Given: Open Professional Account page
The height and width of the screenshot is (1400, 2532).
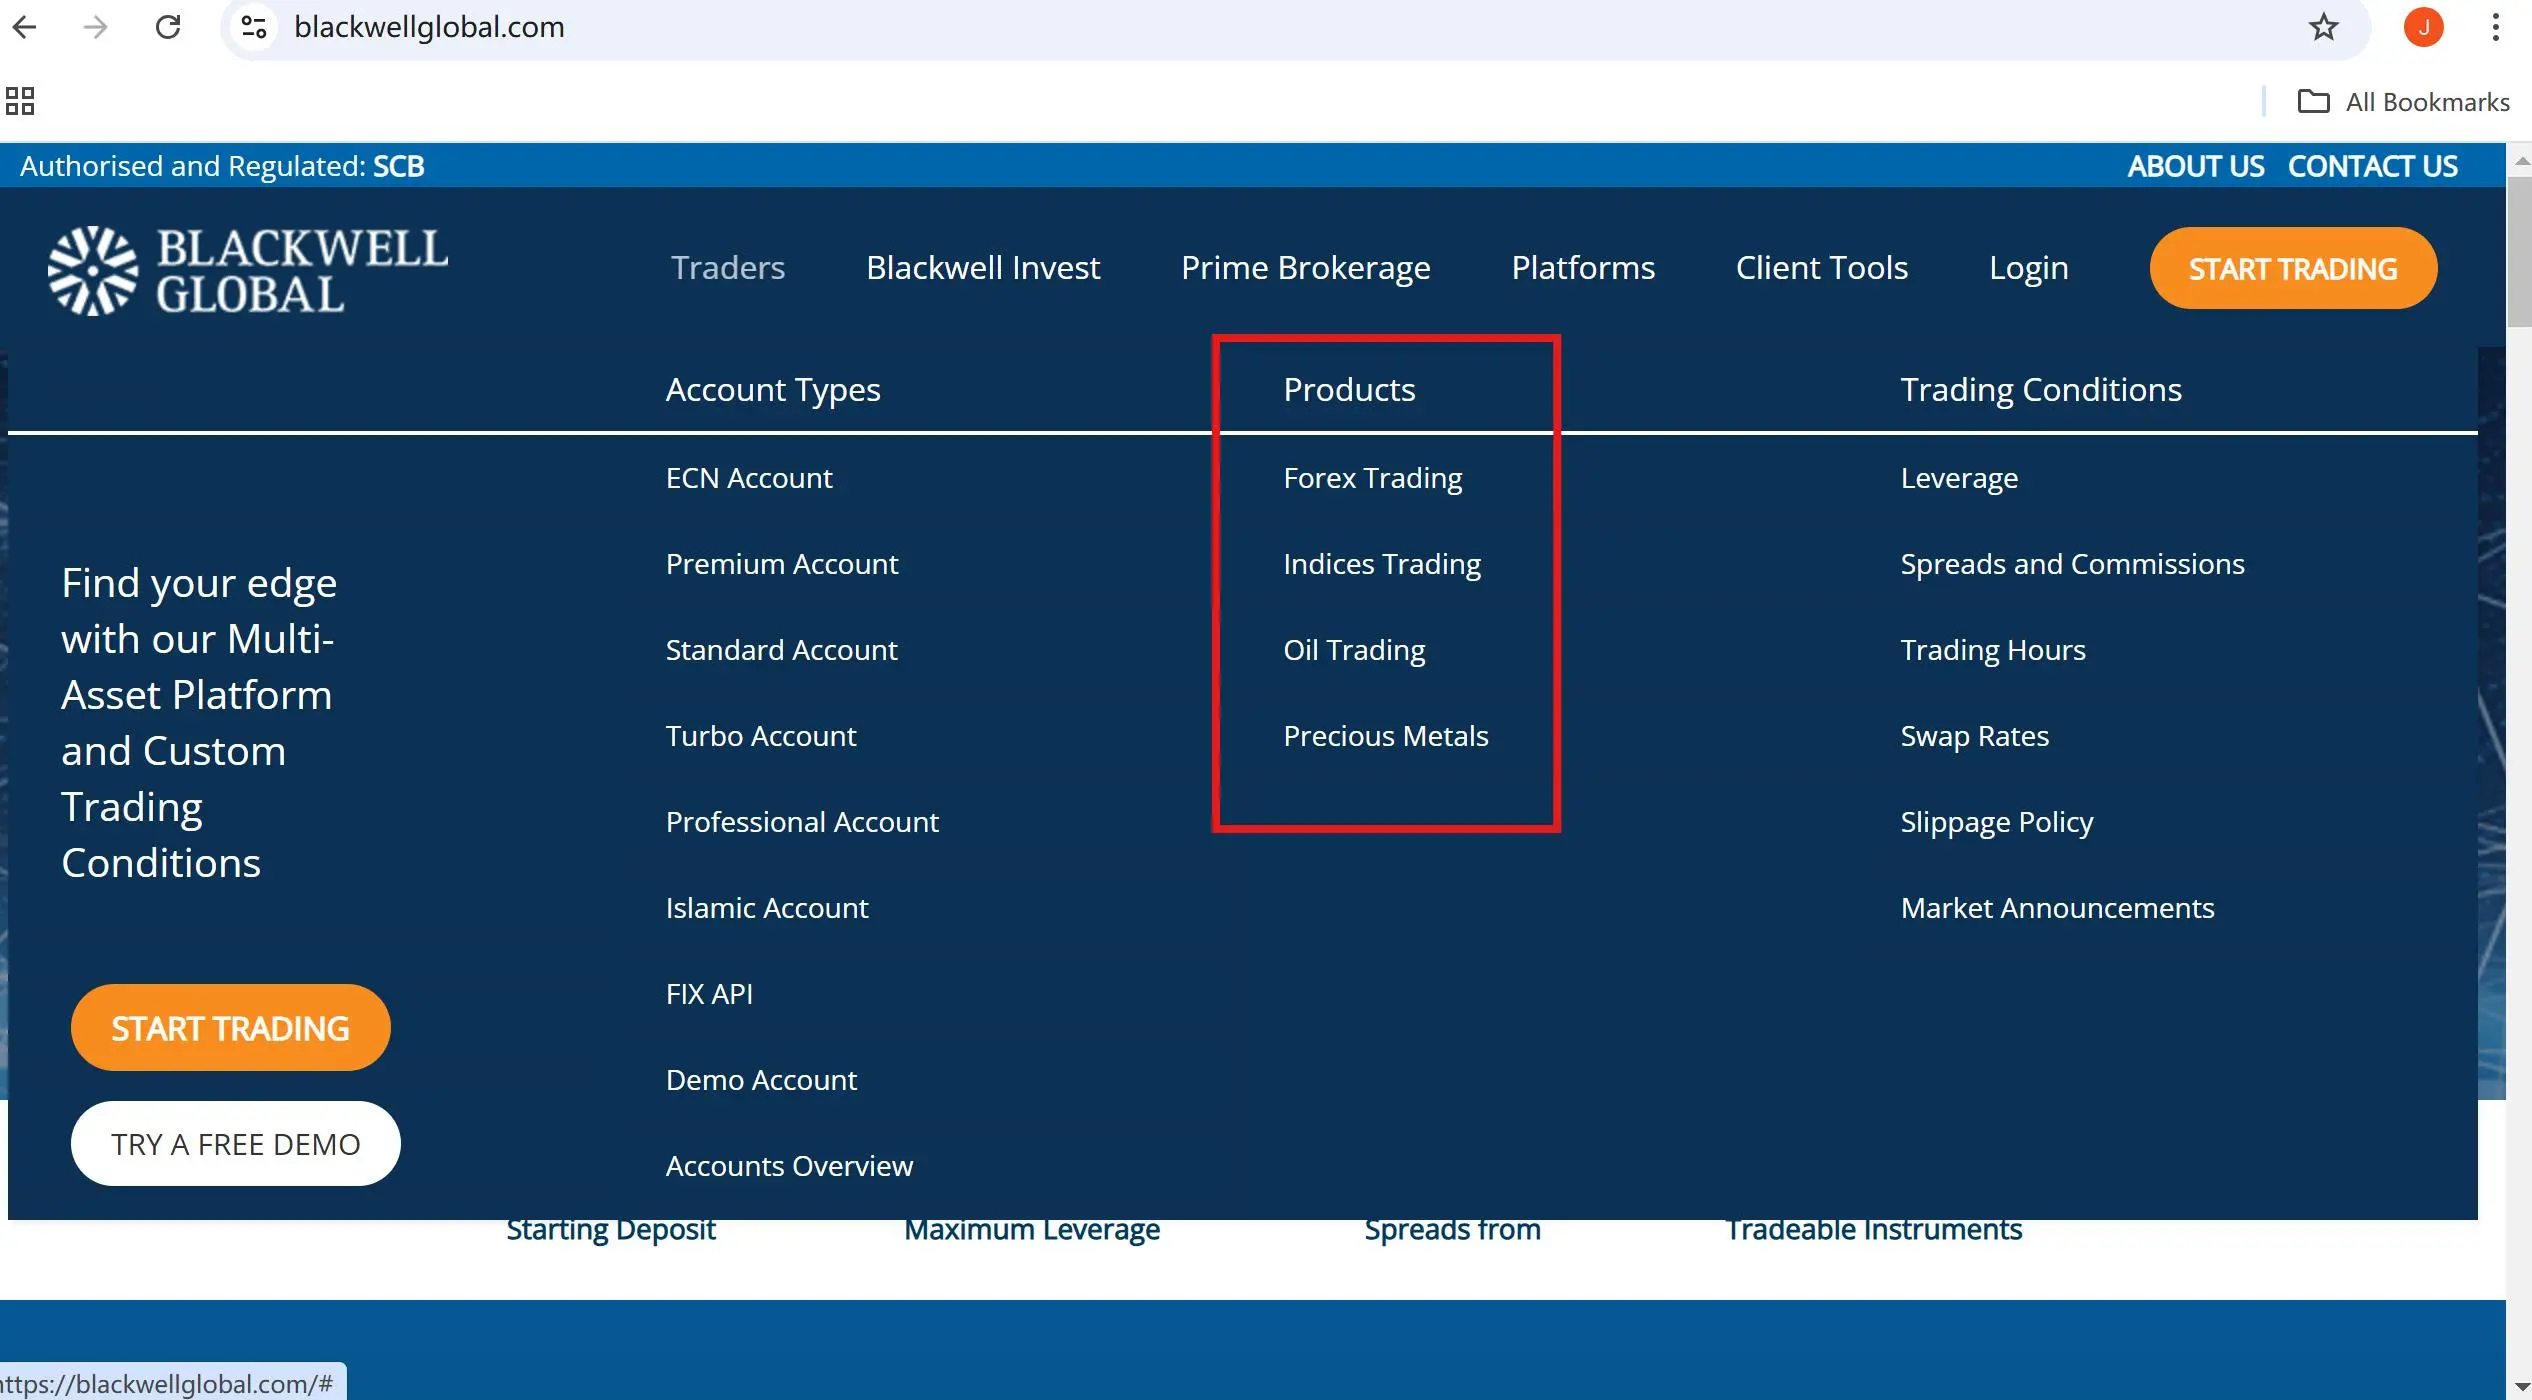Looking at the screenshot, I should coord(802,822).
